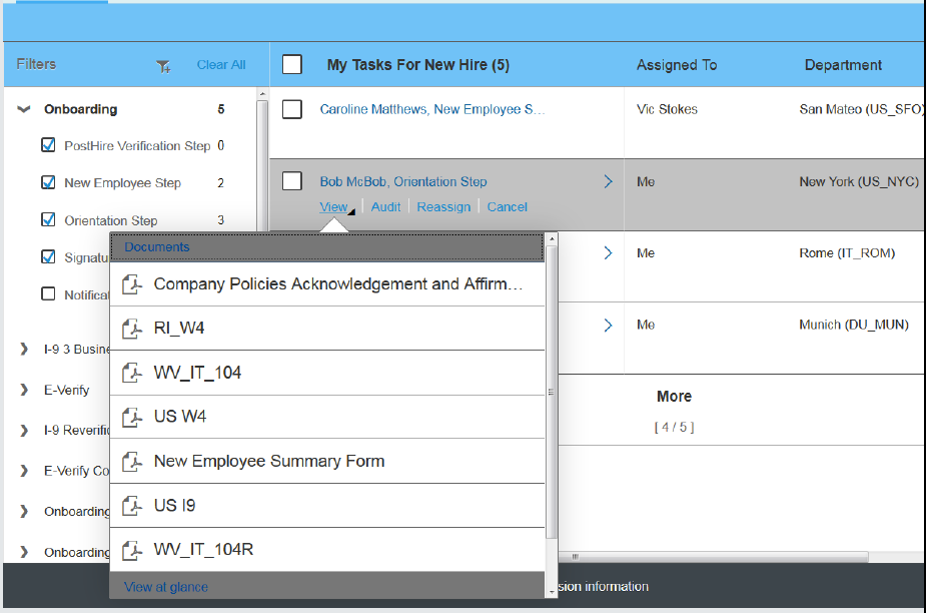Viewport: 930px width, 616px height.
Task: Click the Clear All filters link
Action: [220, 64]
